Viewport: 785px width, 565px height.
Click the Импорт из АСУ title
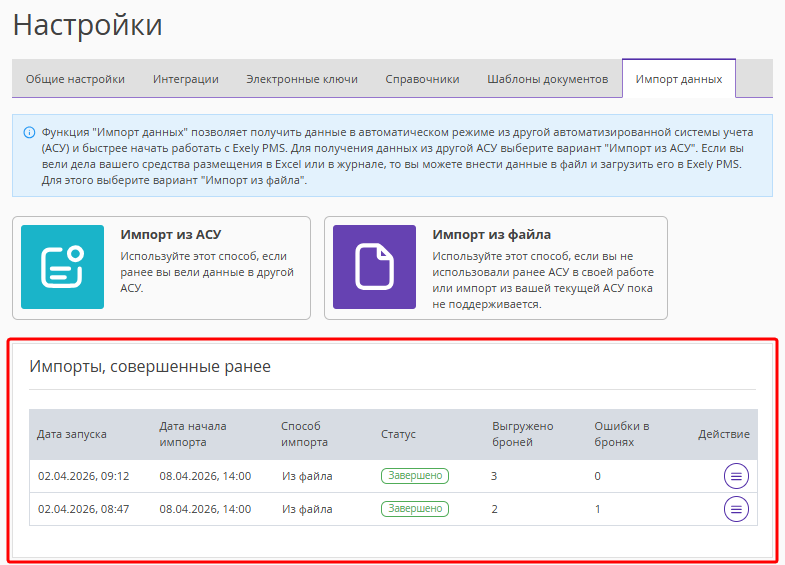[171, 234]
